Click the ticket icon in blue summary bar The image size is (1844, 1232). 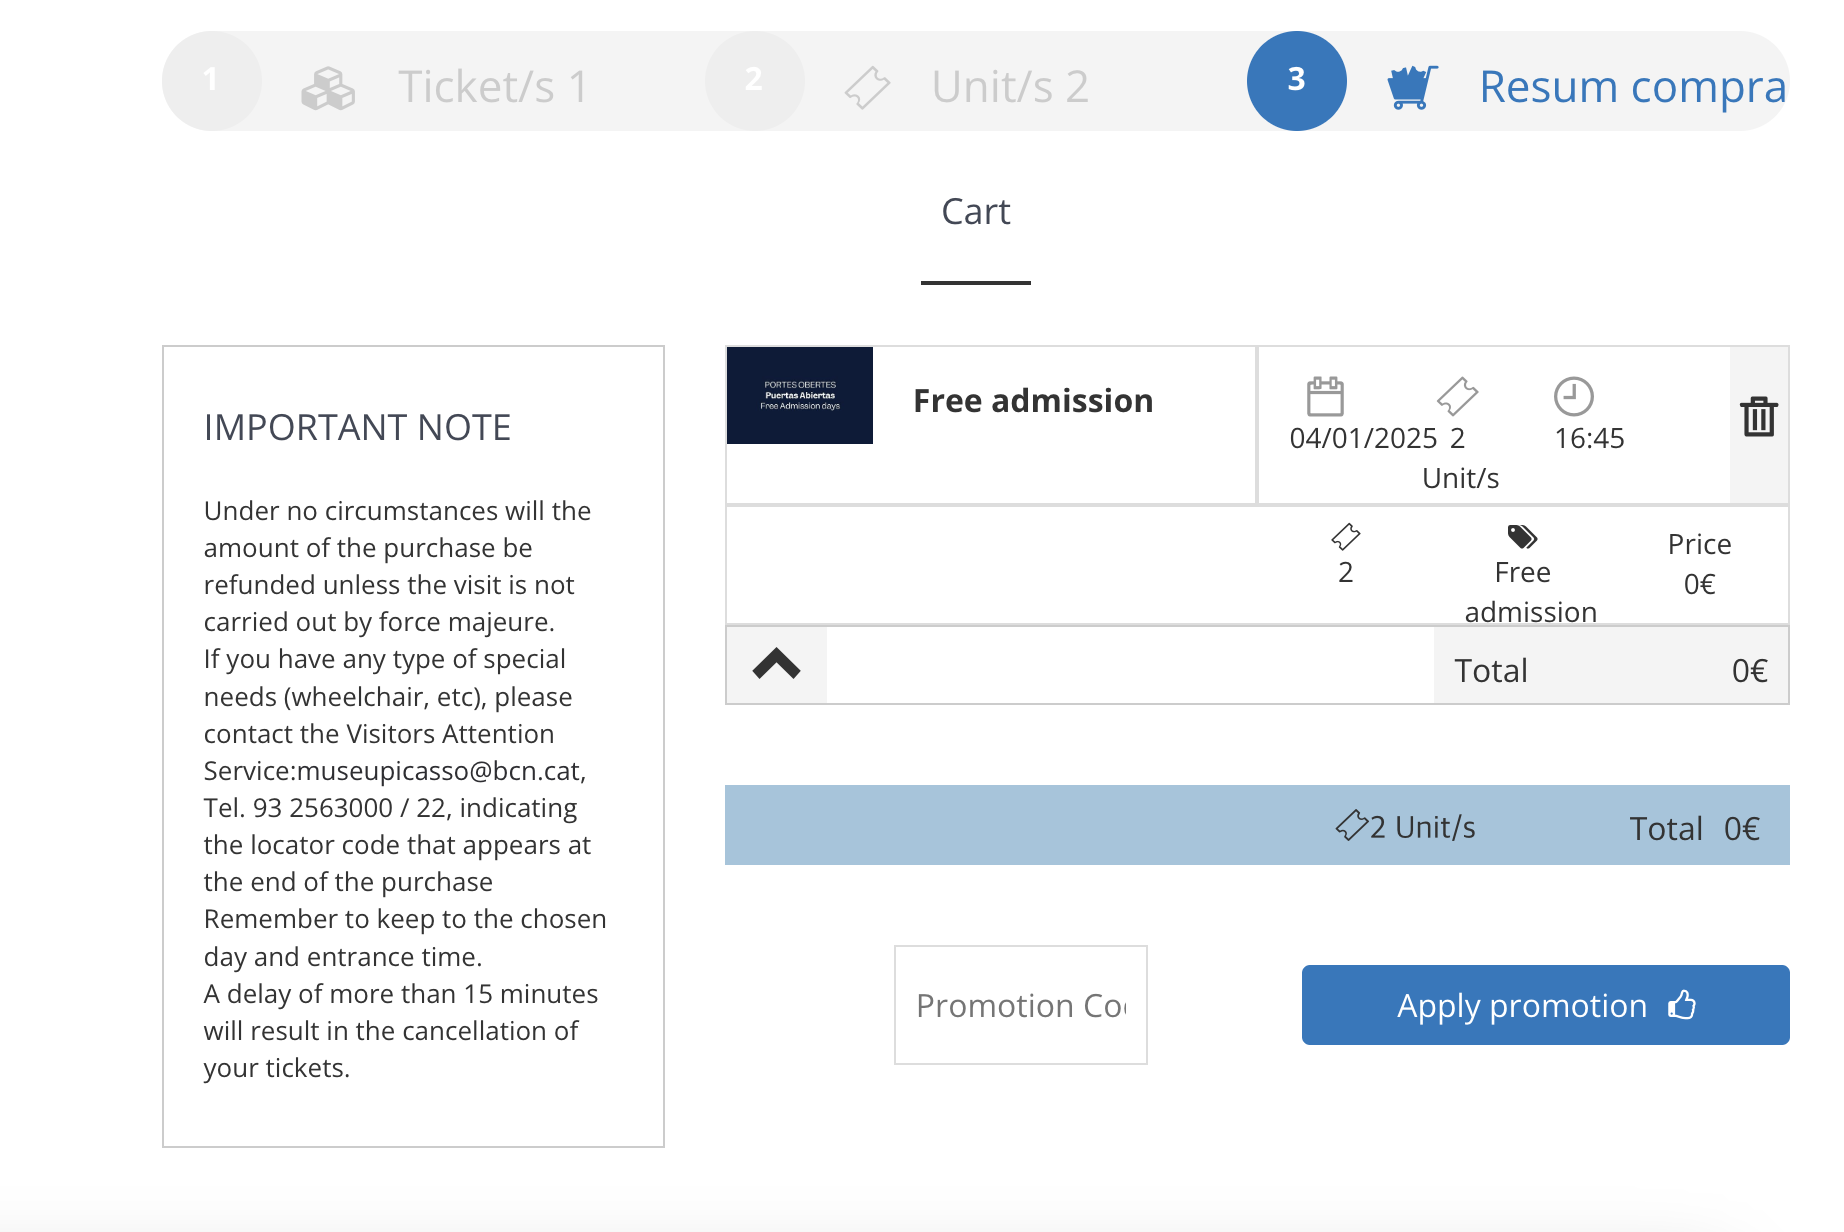click(x=1352, y=826)
